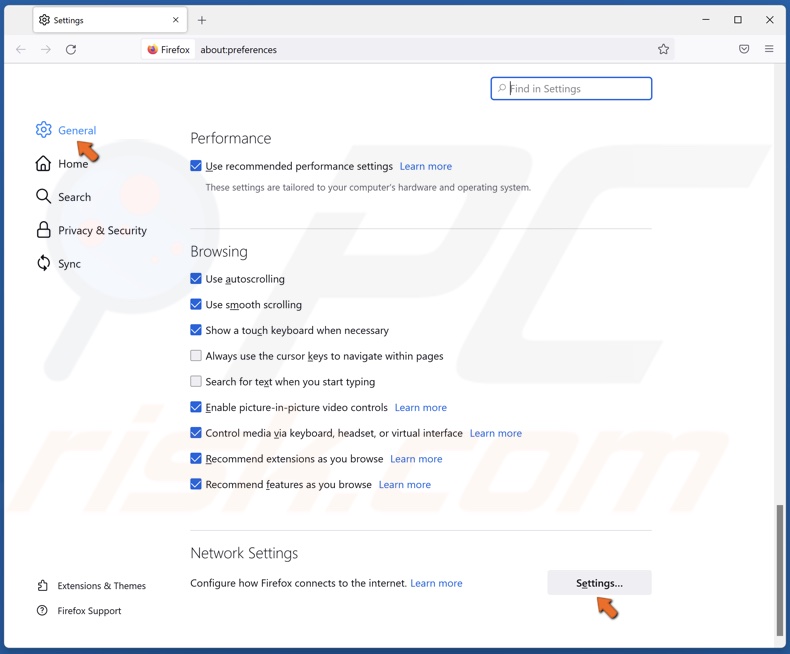
Task: Click the Settings tab gear icon
Action: (x=44, y=20)
